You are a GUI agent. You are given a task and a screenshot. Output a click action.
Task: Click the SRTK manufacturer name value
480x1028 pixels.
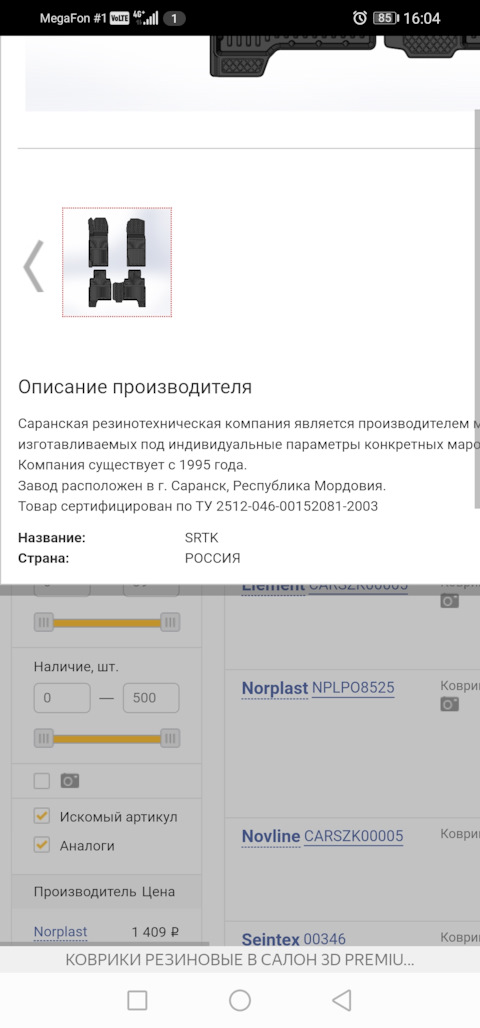(x=201, y=538)
